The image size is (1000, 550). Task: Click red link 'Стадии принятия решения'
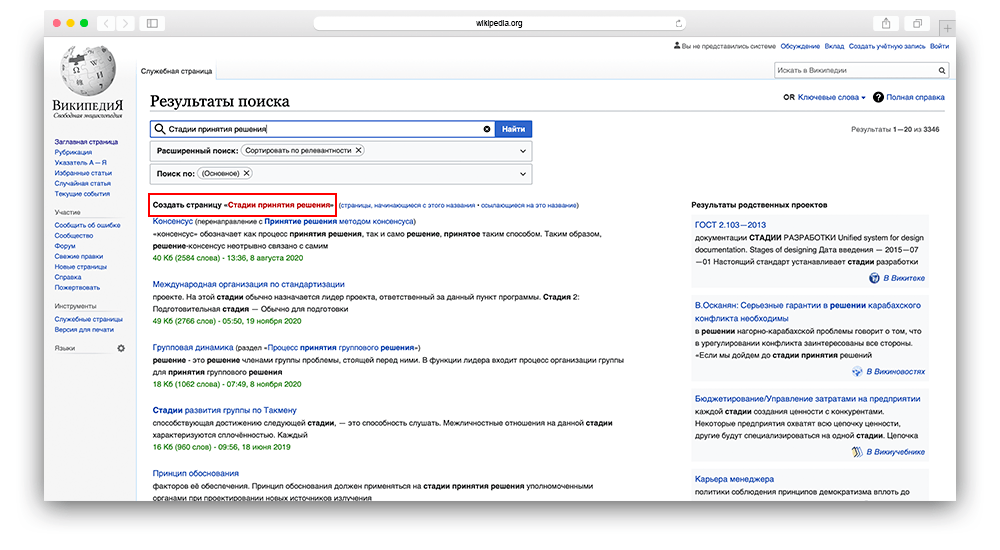(x=280, y=205)
